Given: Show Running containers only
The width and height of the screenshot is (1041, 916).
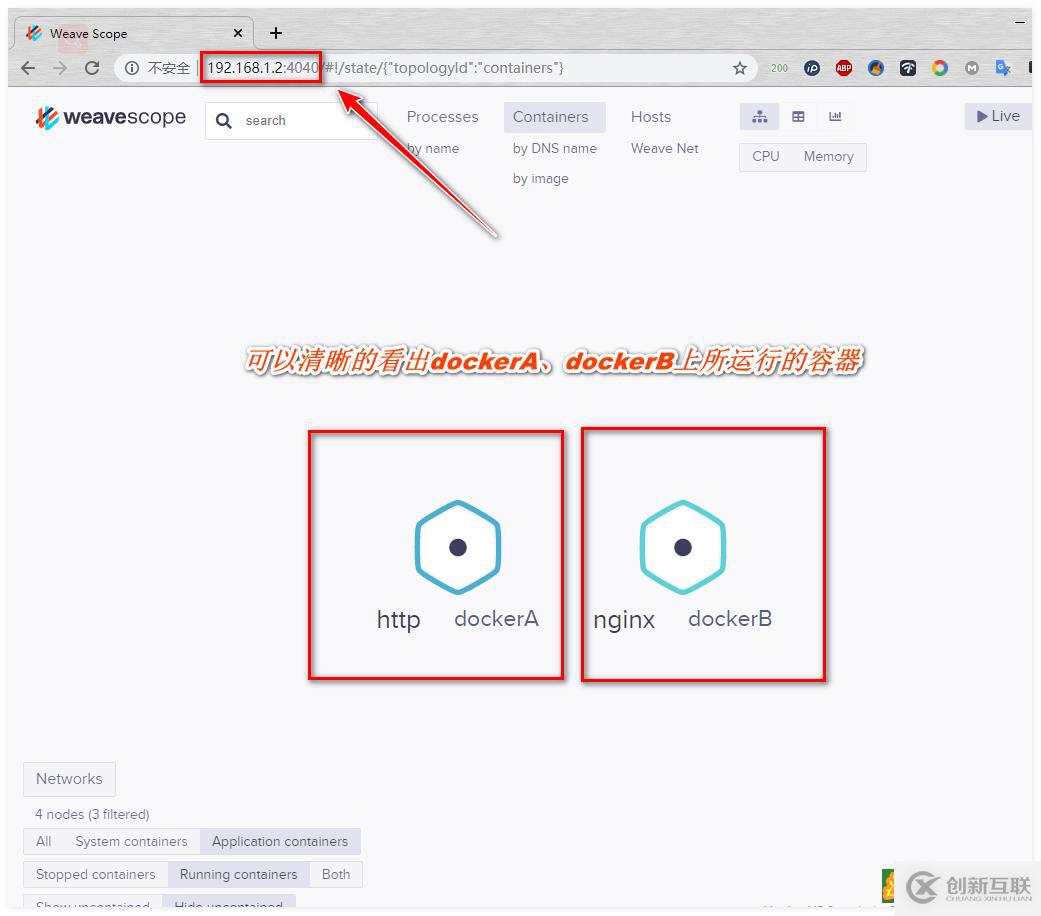Looking at the screenshot, I should (x=238, y=875).
